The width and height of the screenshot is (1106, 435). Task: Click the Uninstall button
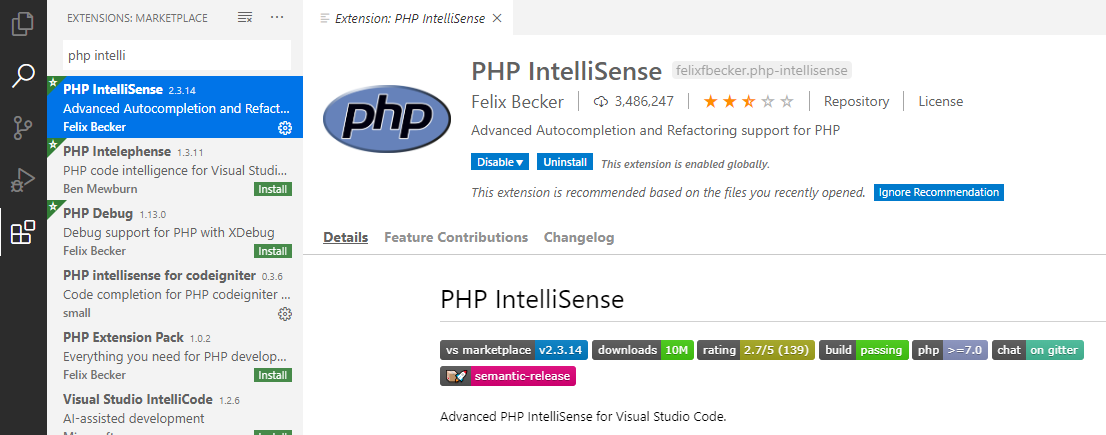click(x=565, y=162)
